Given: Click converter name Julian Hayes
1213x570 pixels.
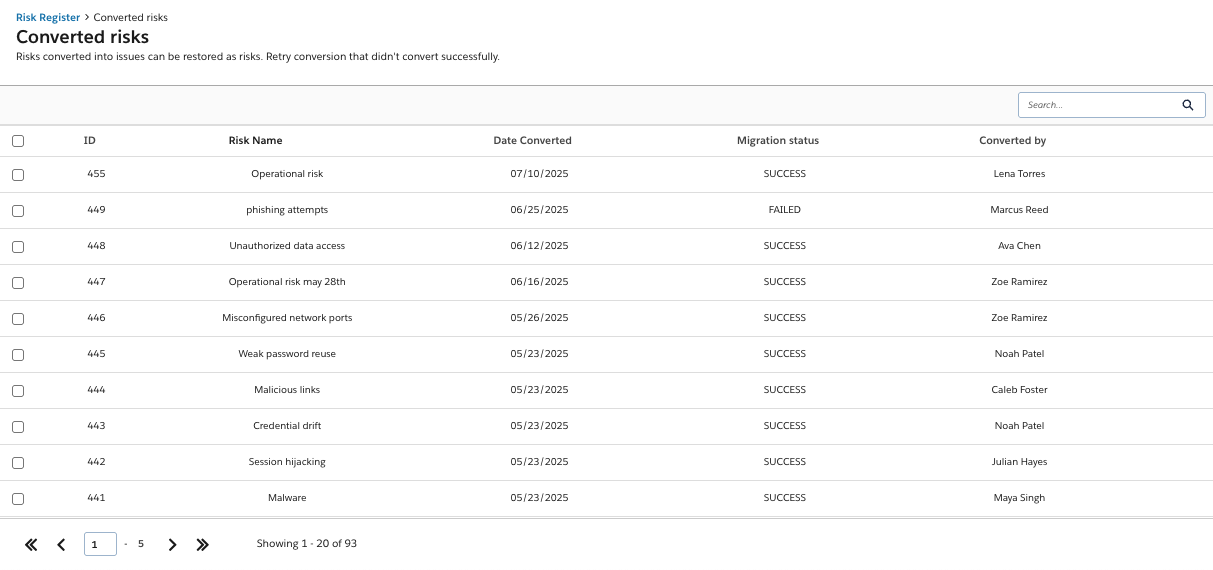Looking at the screenshot, I should pos(1019,462).
